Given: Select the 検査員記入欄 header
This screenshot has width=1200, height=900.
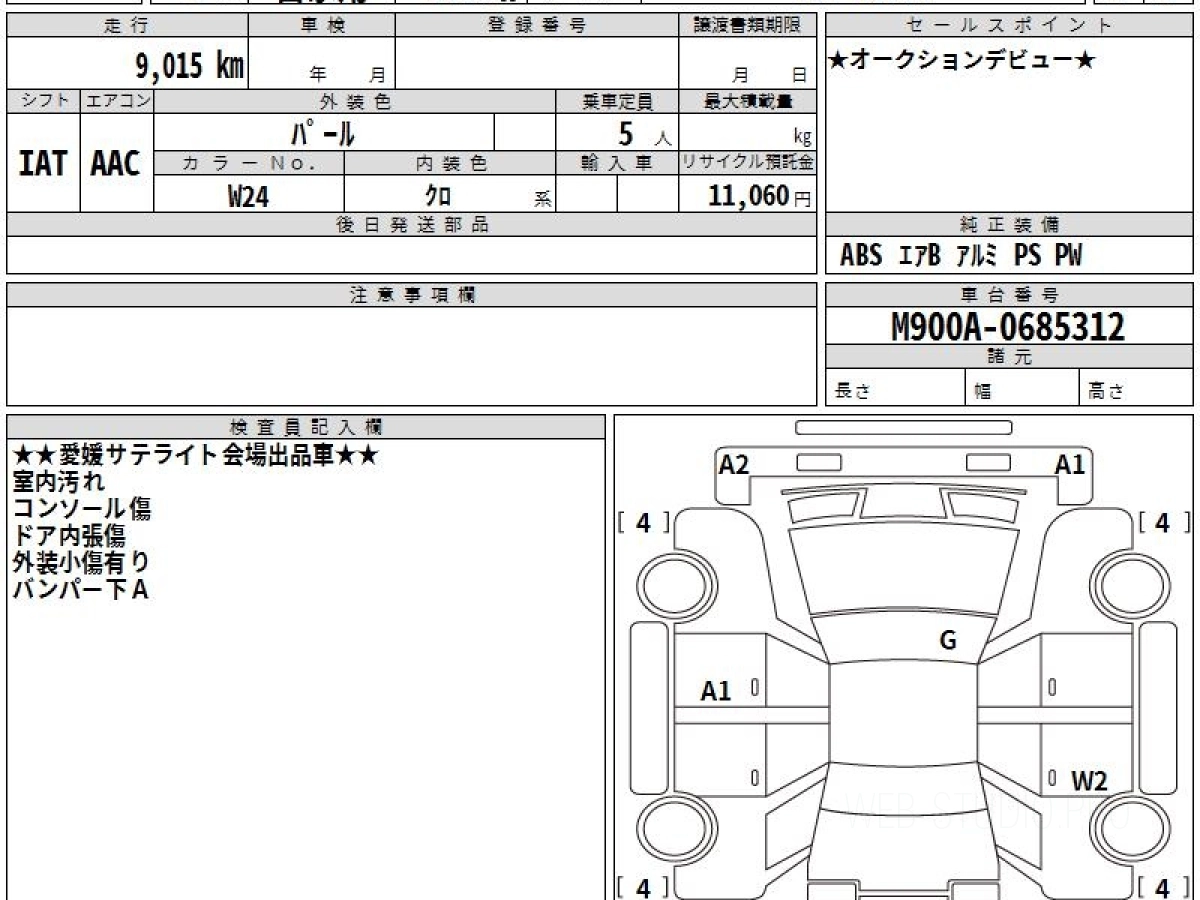Looking at the screenshot, I should 306,427.
